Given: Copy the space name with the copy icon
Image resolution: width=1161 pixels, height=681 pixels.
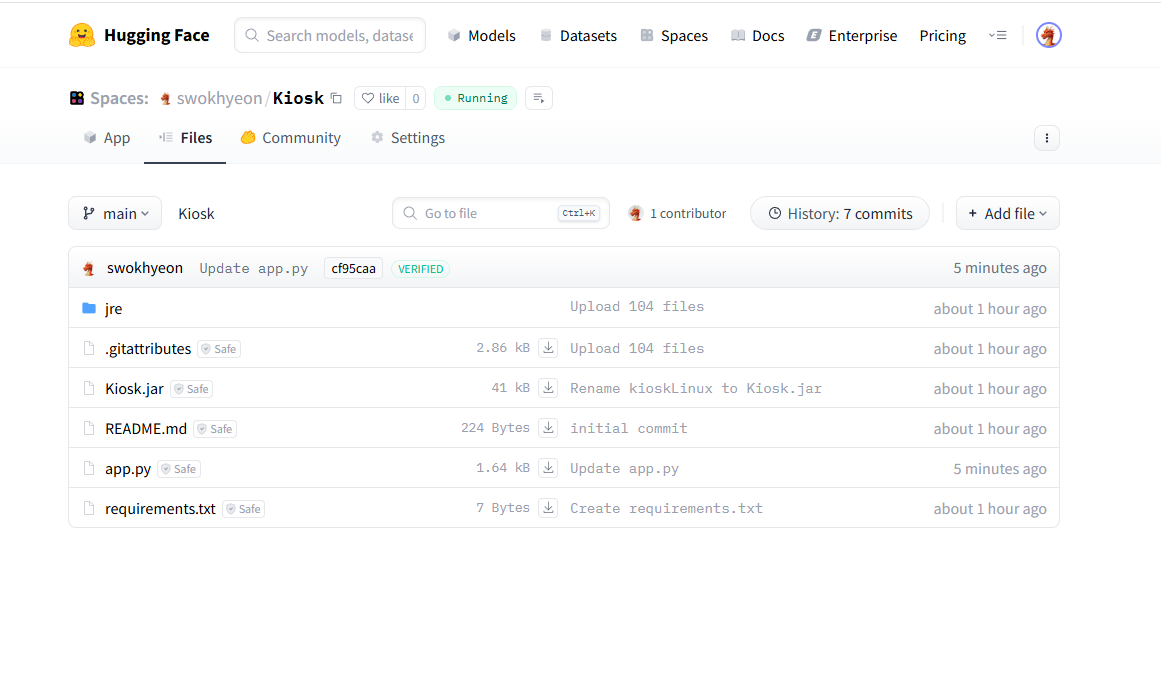Looking at the screenshot, I should [x=336, y=98].
